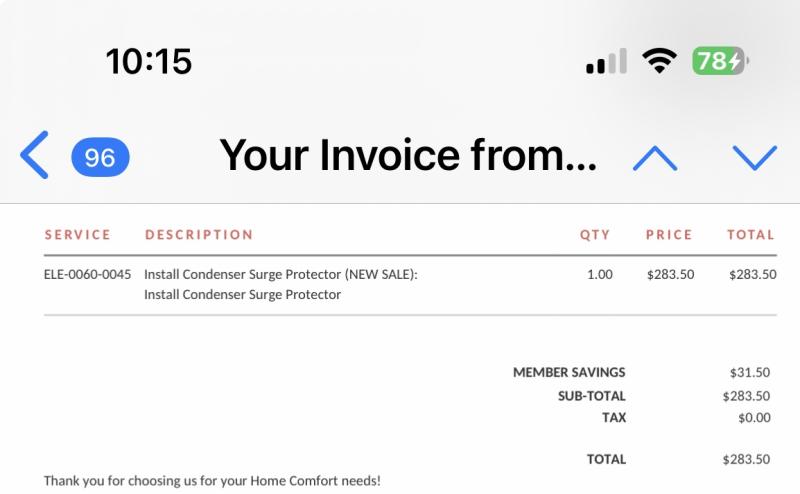
Task: Select the DESCRIPTION column header
Action: pyautogui.click(x=199, y=235)
